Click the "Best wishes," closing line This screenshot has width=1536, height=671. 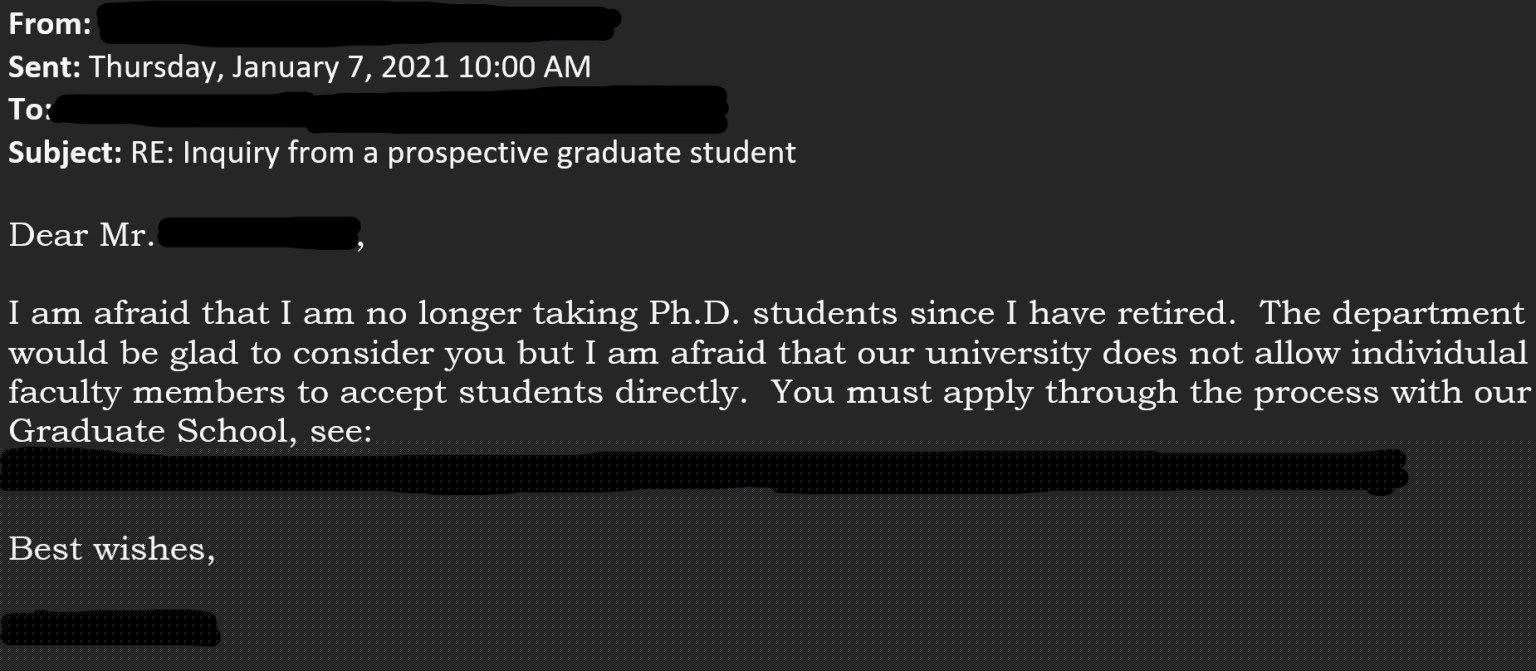coord(111,549)
